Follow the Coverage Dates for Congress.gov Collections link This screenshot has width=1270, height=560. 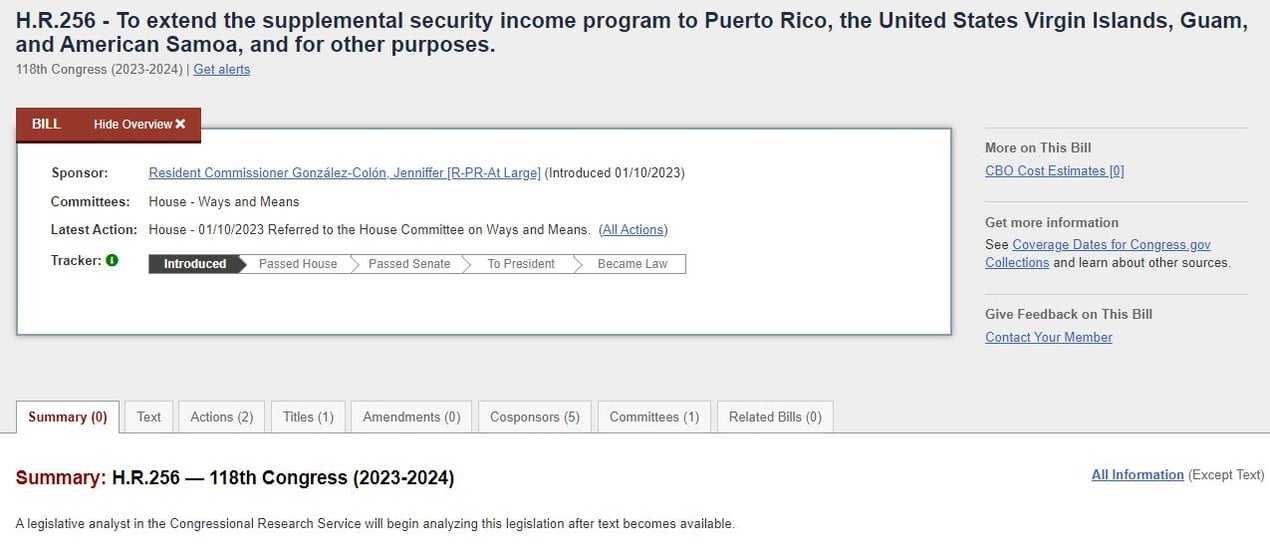[1098, 254]
